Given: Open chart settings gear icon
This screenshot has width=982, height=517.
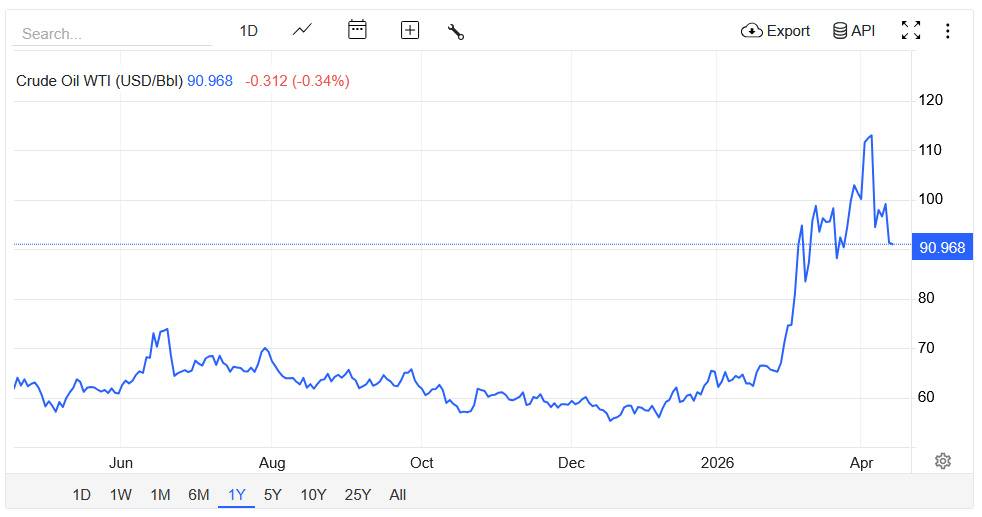Looking at the screenshot, I should 943,461.
